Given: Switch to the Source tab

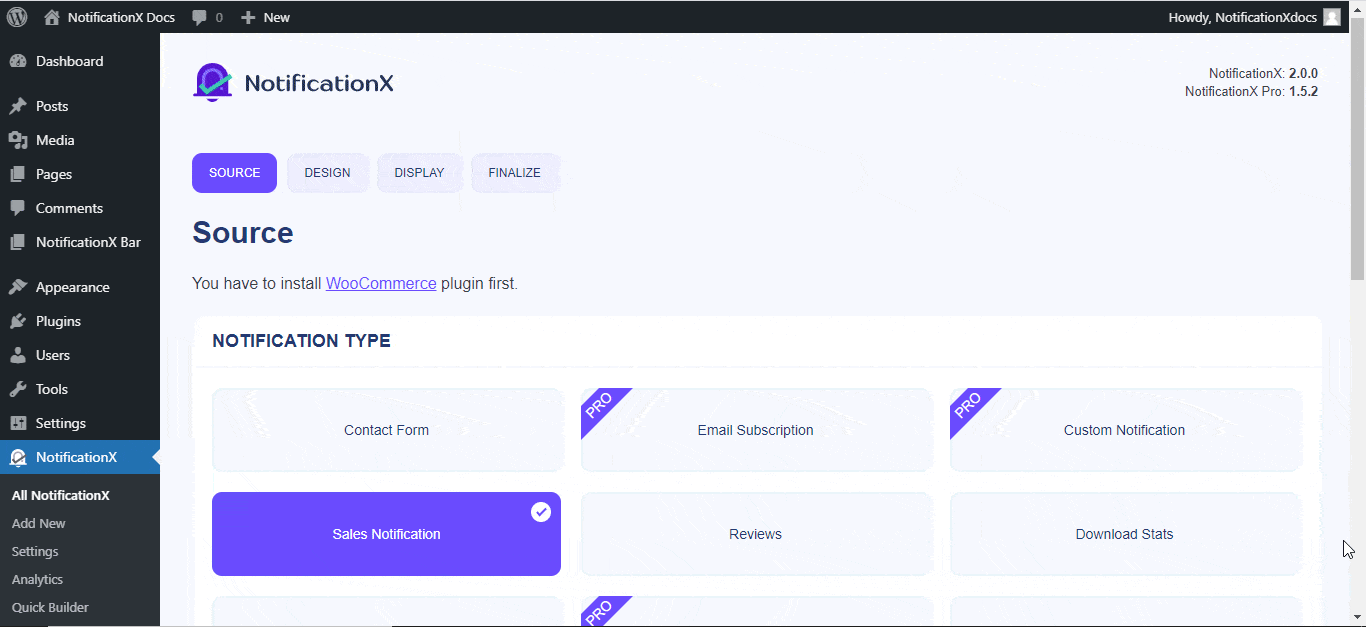Looking at the screenshot, I should click(x=234, y=173).
